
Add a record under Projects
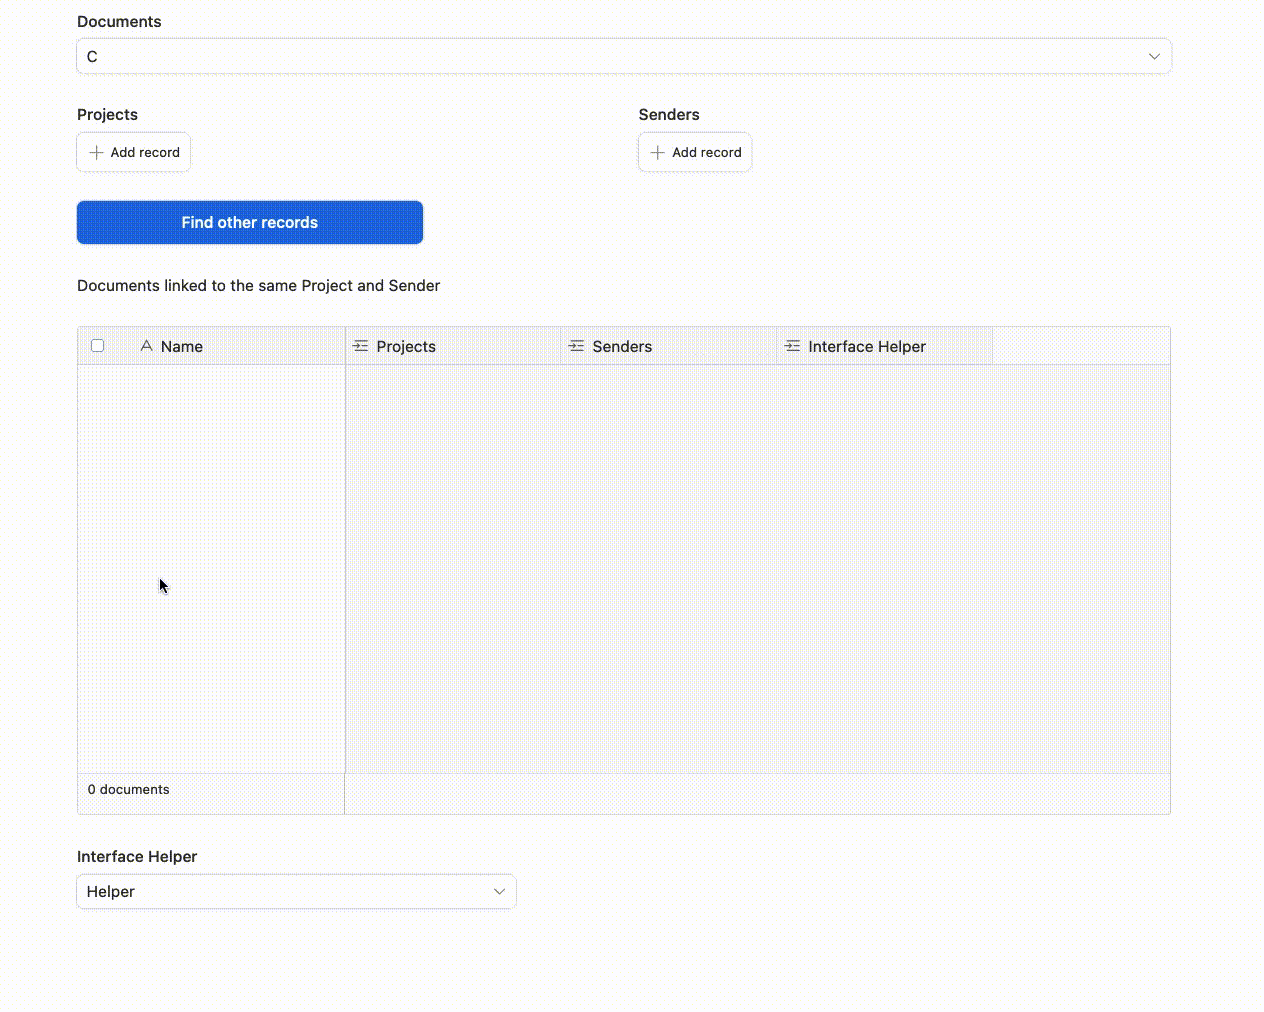134,153
